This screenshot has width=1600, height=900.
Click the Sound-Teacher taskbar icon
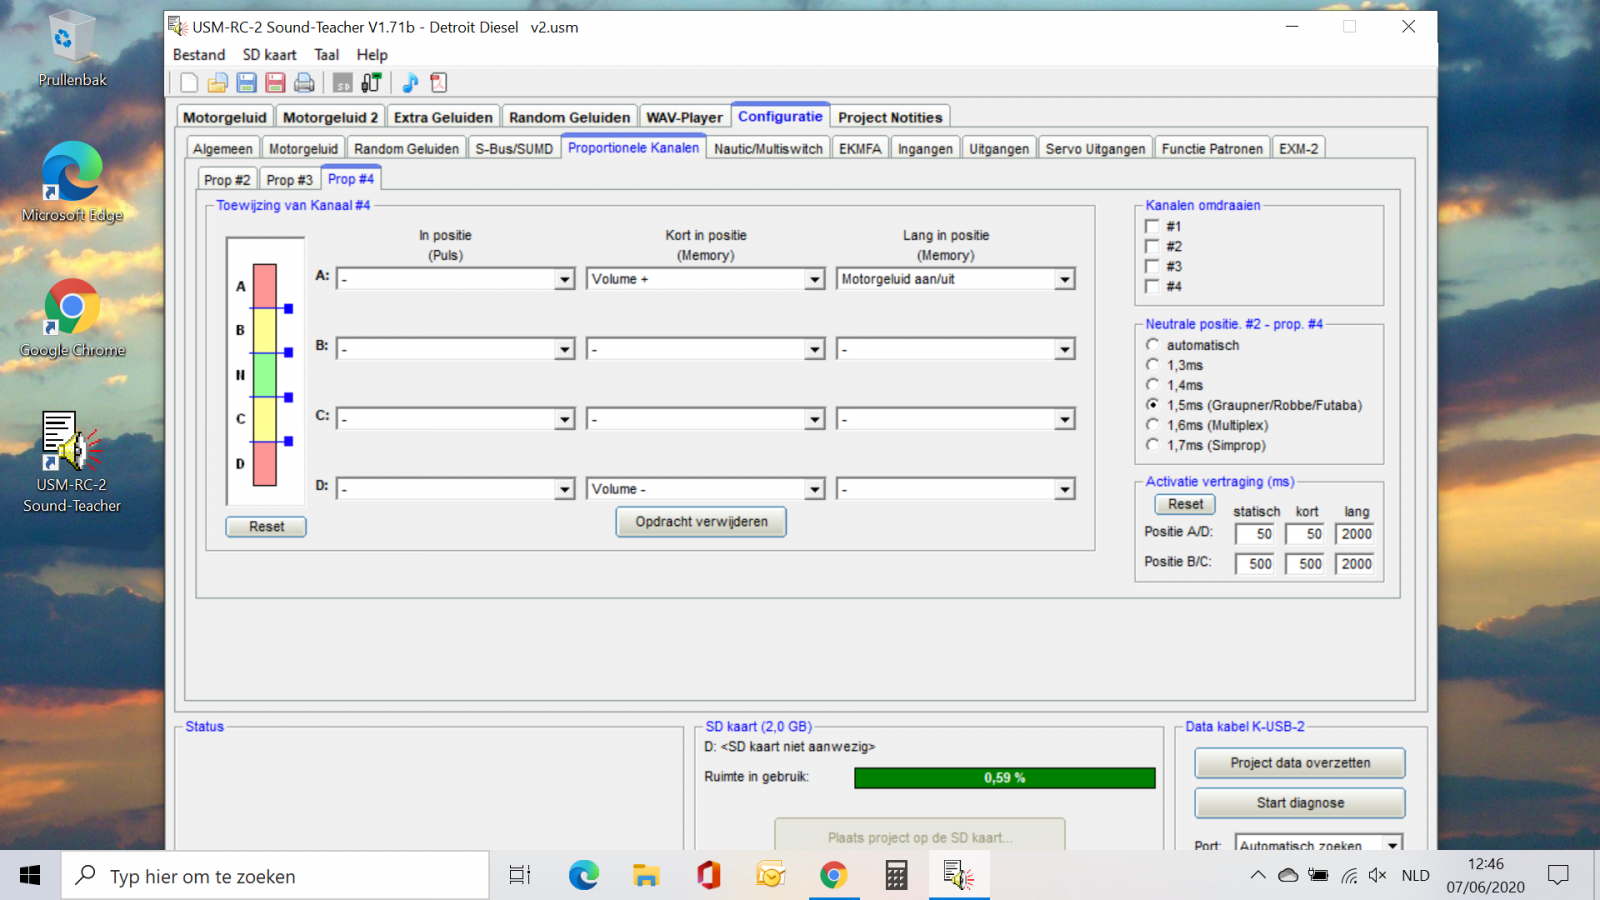pos(958,876)
